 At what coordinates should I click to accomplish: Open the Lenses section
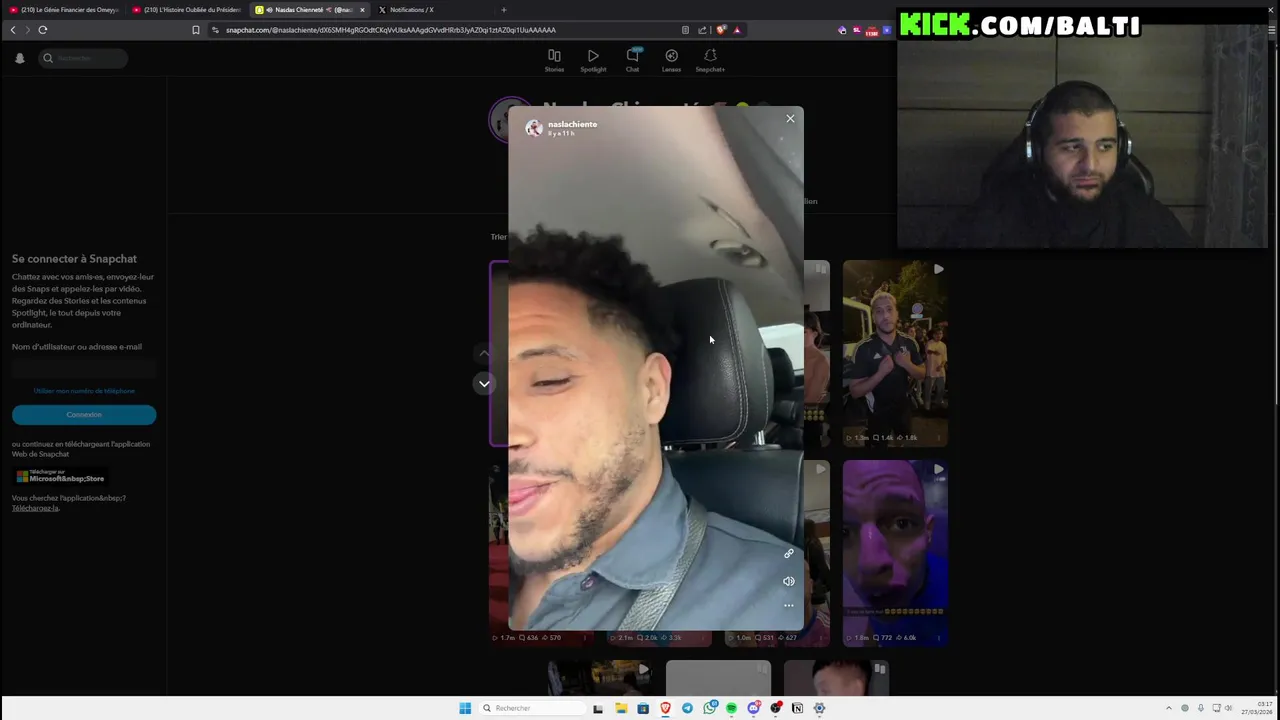671,60
